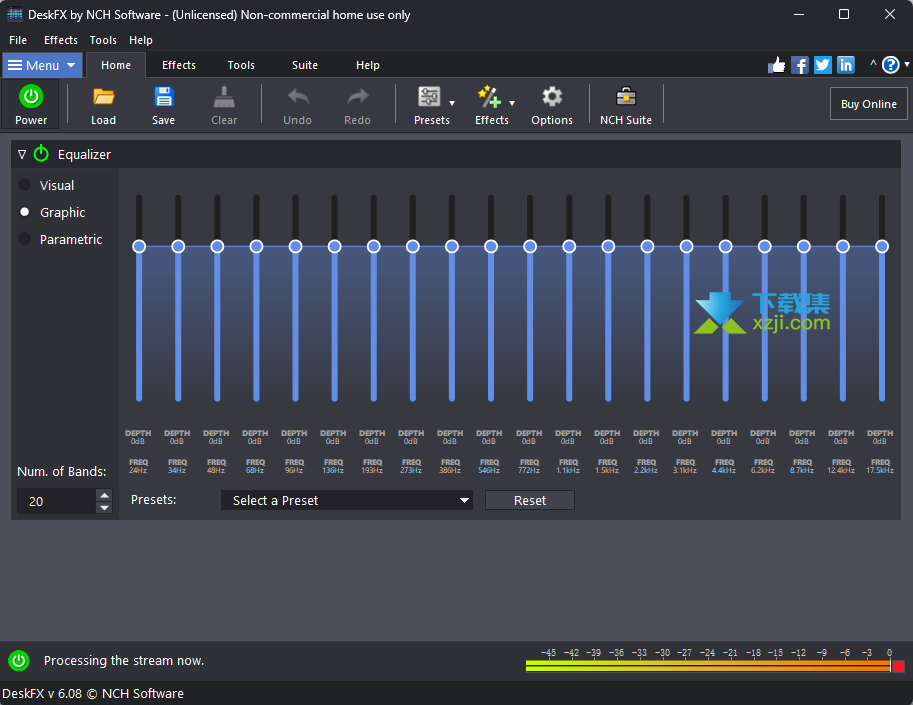Click the 3.1kHz band slider handle
The height and width of the screenshot is (705, 913).
pyautogui.click(x=686, y=246)
